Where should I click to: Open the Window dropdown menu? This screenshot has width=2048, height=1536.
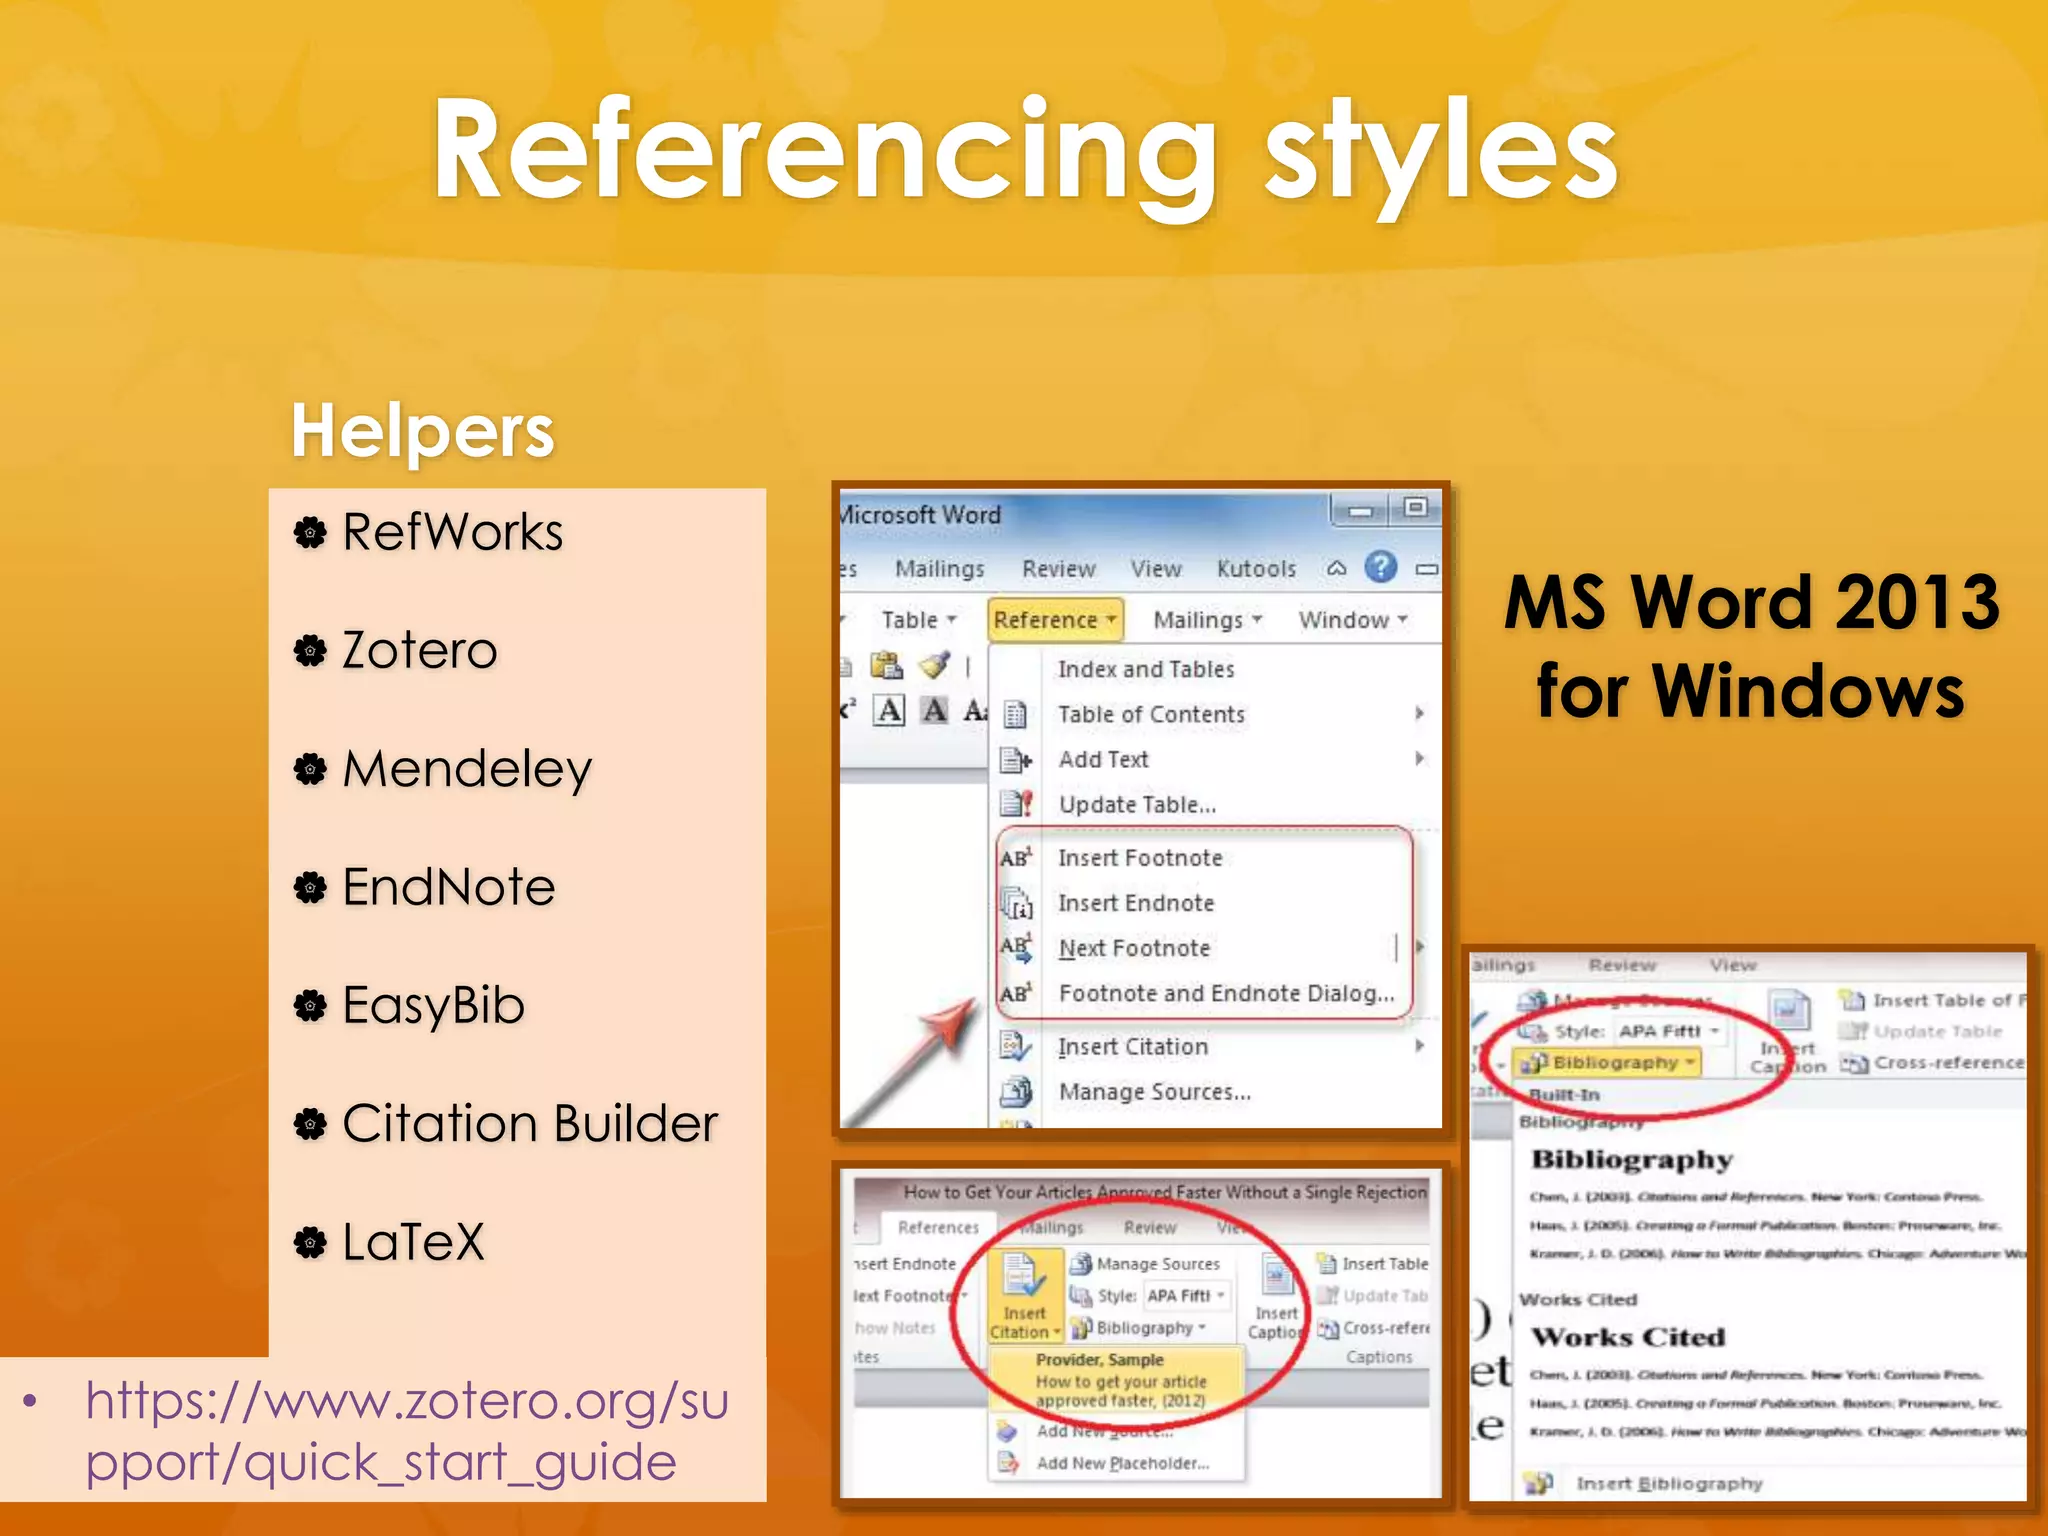click(1353, 620)
